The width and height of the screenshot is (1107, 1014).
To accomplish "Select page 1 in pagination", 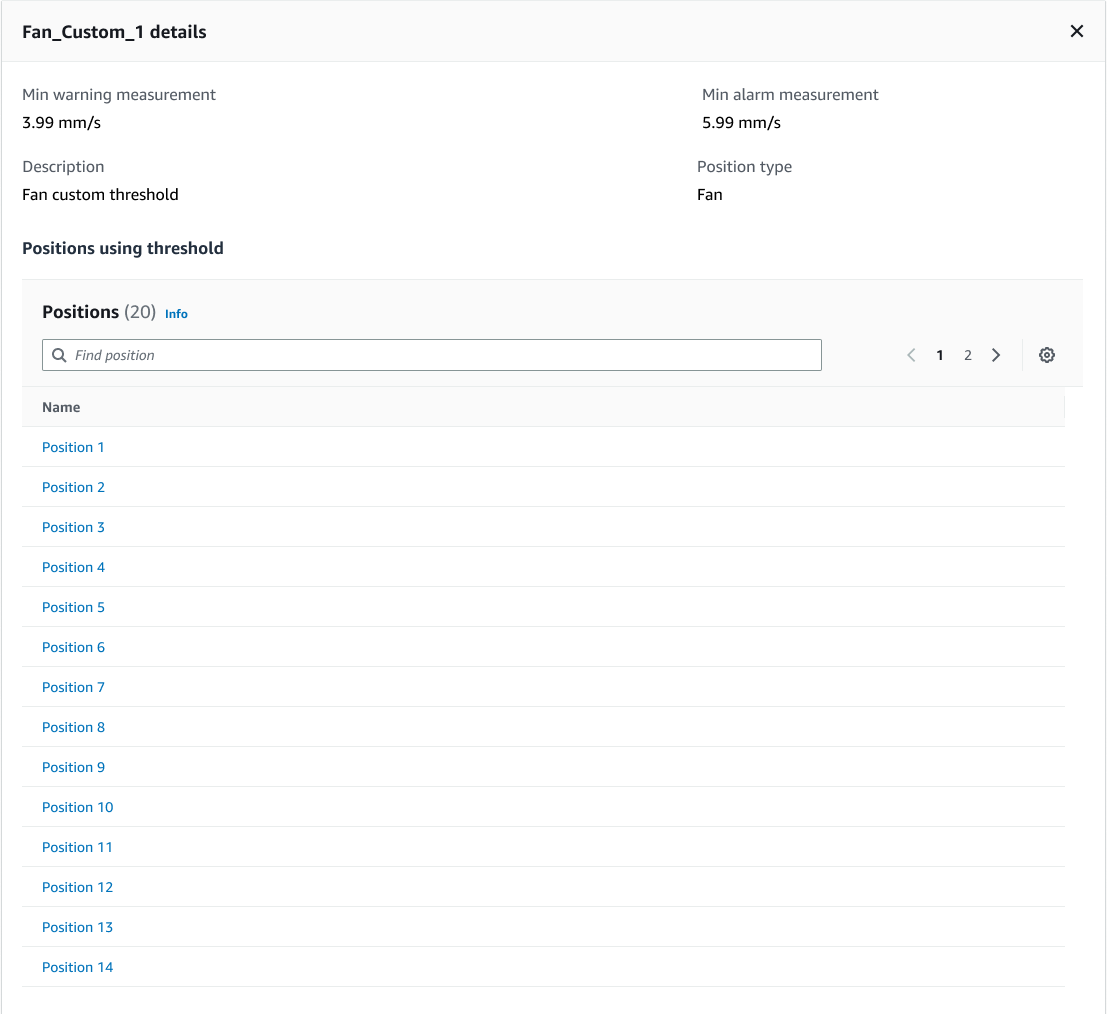I will pyautogui.click(x=939, y=355).
